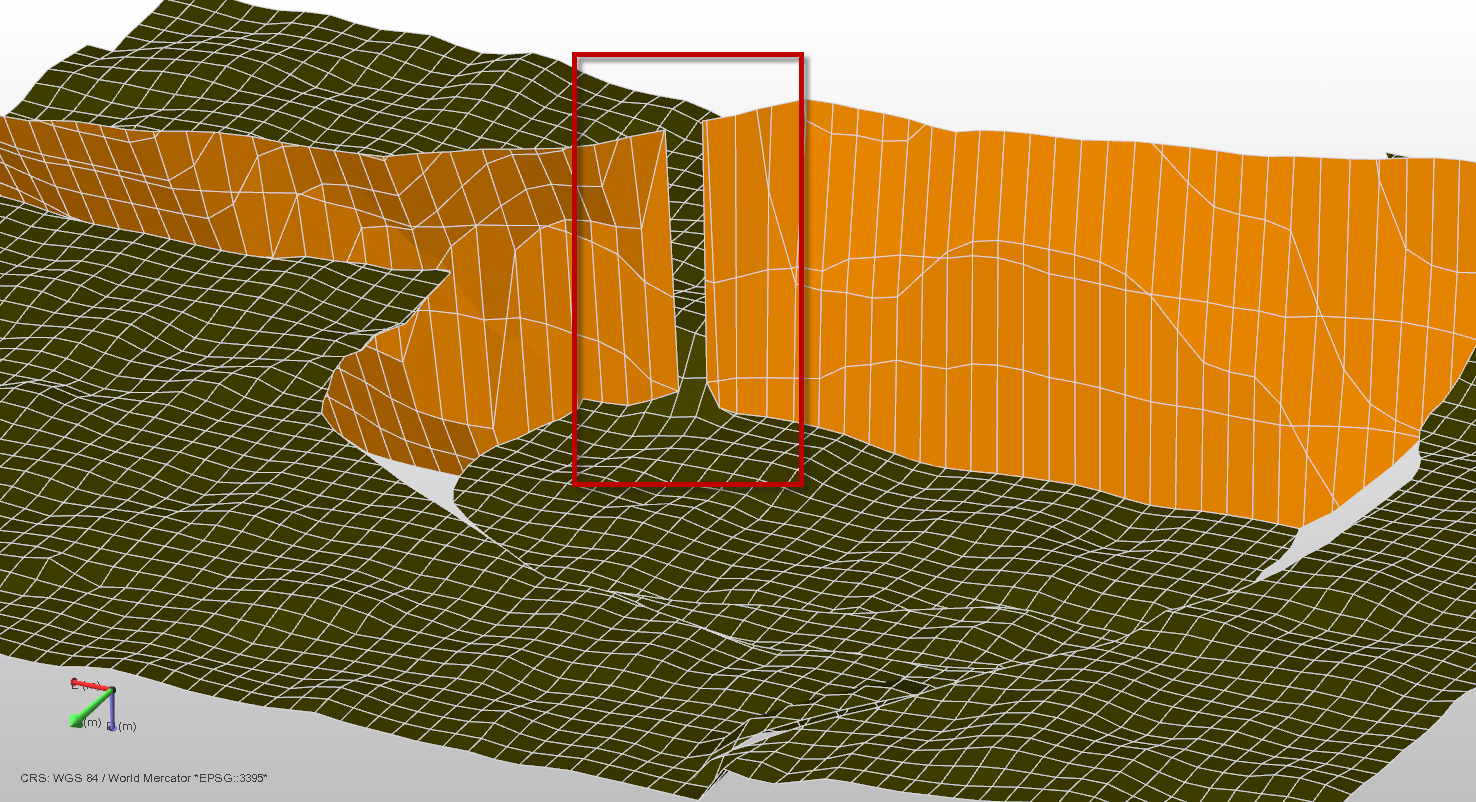The width and height of the screenshot is (1476, 802).
Task: Click the bottom edge of the red rectangle
Action: coord(688,485)
